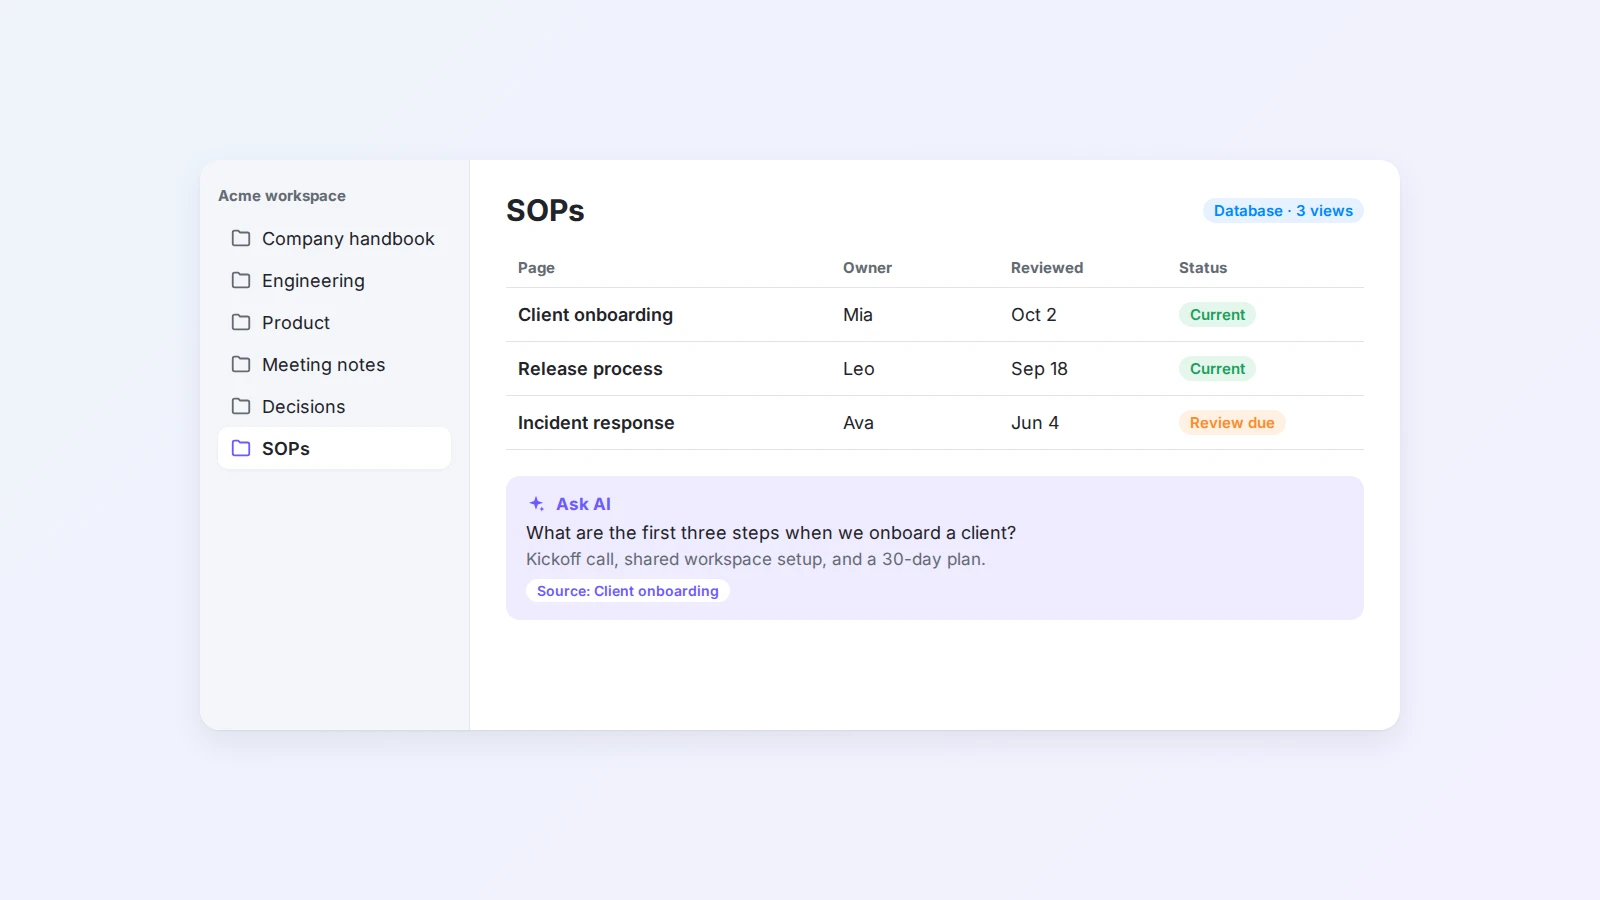Select the SOPs sidebar item
1600x900 pixels.
[x=334, y=448]
